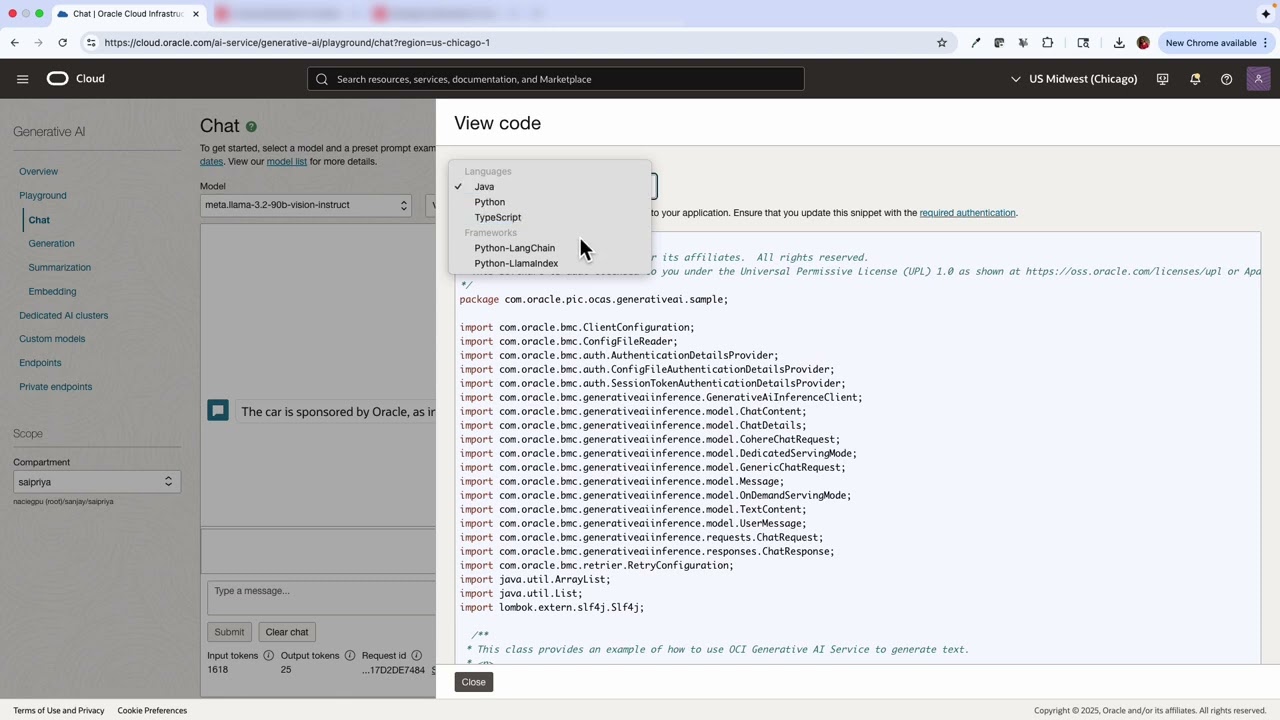Image resolution: width=1280 pixels, height=720 pixels.
Task: Open the Compartment dropdown saipriya
Action: [x=96, y=482]
